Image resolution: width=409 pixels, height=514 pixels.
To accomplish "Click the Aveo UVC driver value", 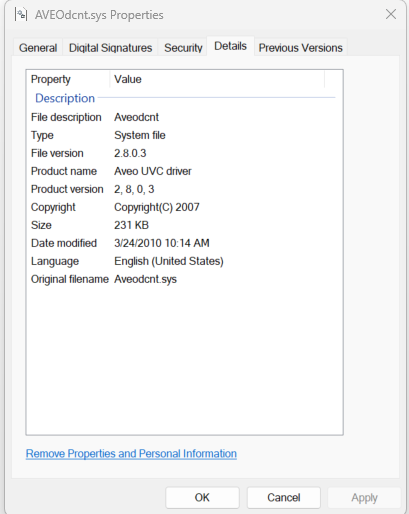I will coord(153,171).
